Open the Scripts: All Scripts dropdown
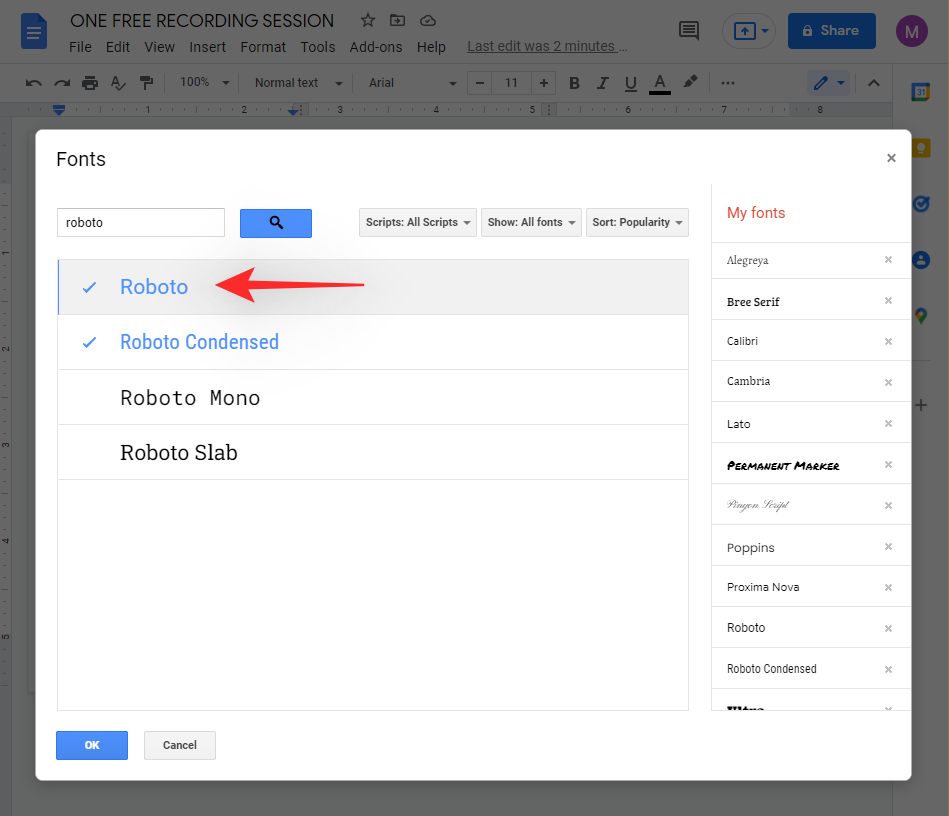The width and height of the screenshot is (949, 816). [418, 222]
